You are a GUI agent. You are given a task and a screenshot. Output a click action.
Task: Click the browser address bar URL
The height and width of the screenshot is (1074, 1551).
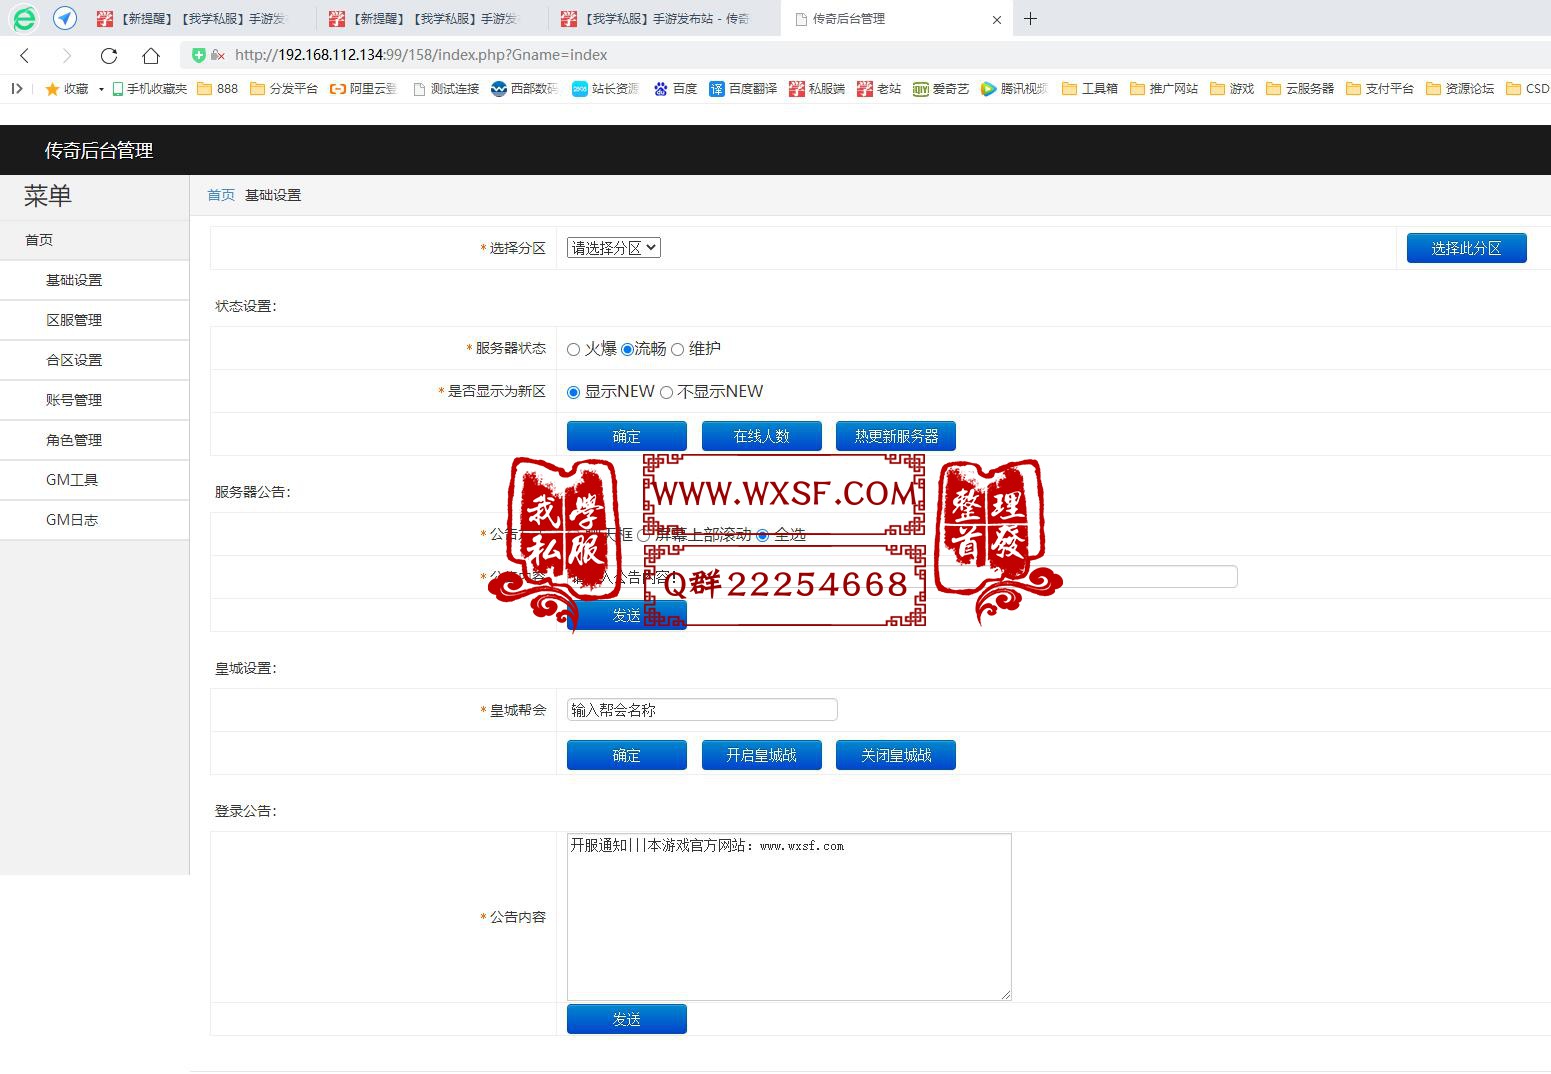(x=421, y=55)
